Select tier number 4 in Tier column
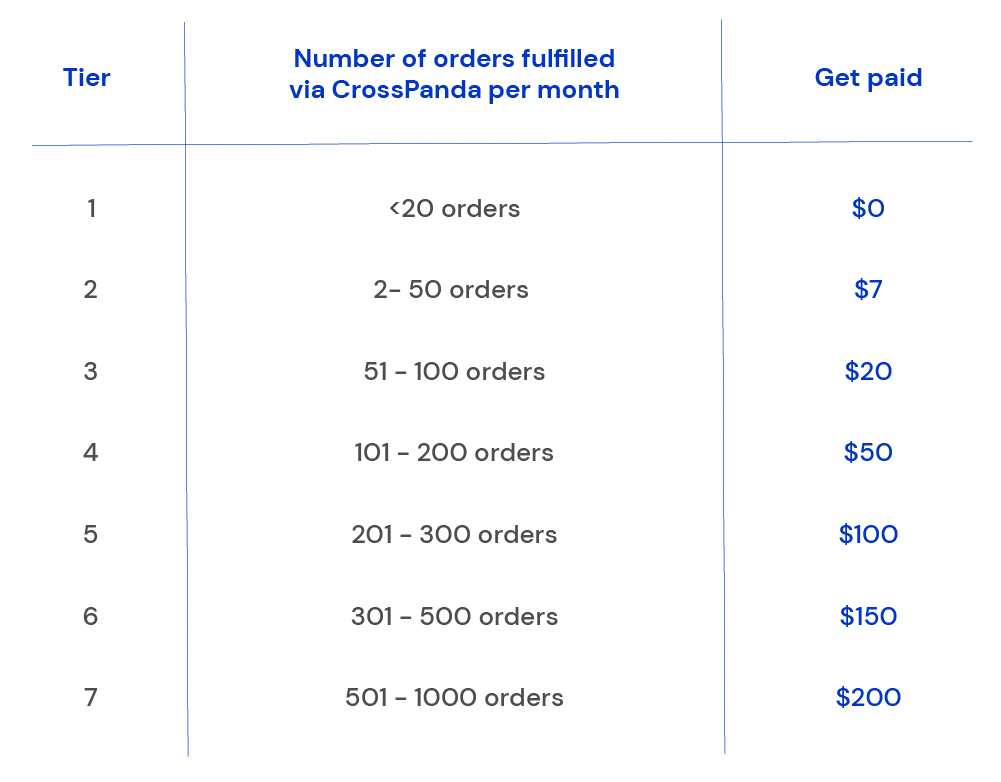 (x=91, y=453)
